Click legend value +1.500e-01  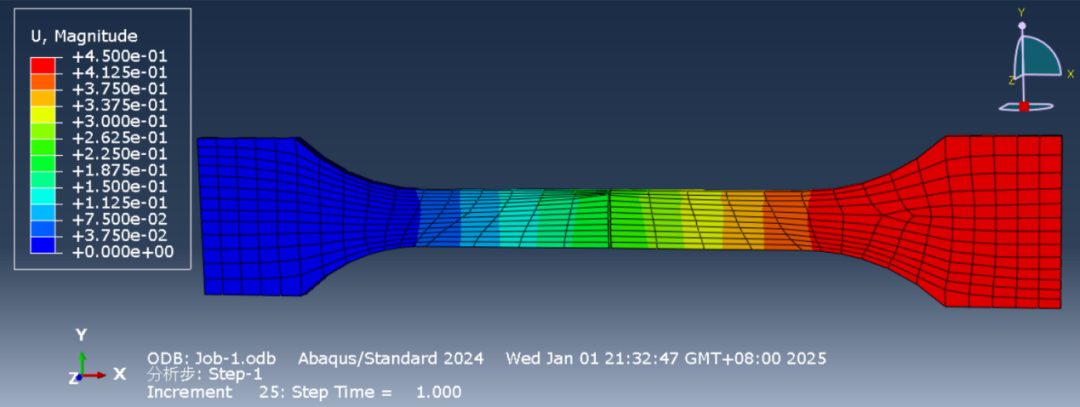tap(120, 187)
